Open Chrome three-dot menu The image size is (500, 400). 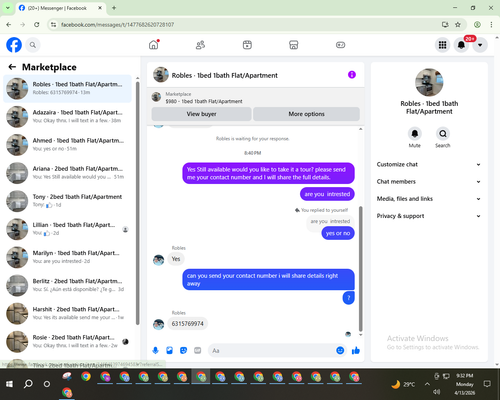tap(491, 25)
